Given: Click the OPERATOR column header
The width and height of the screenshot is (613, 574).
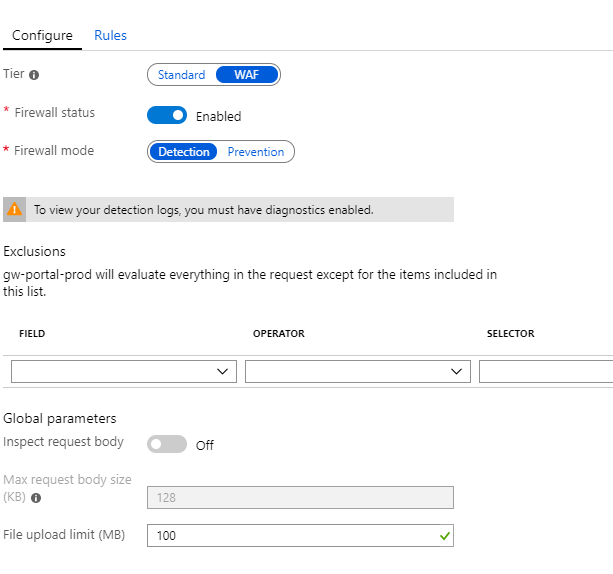Looking at the screenshot, I should click(x=279, y=334).
